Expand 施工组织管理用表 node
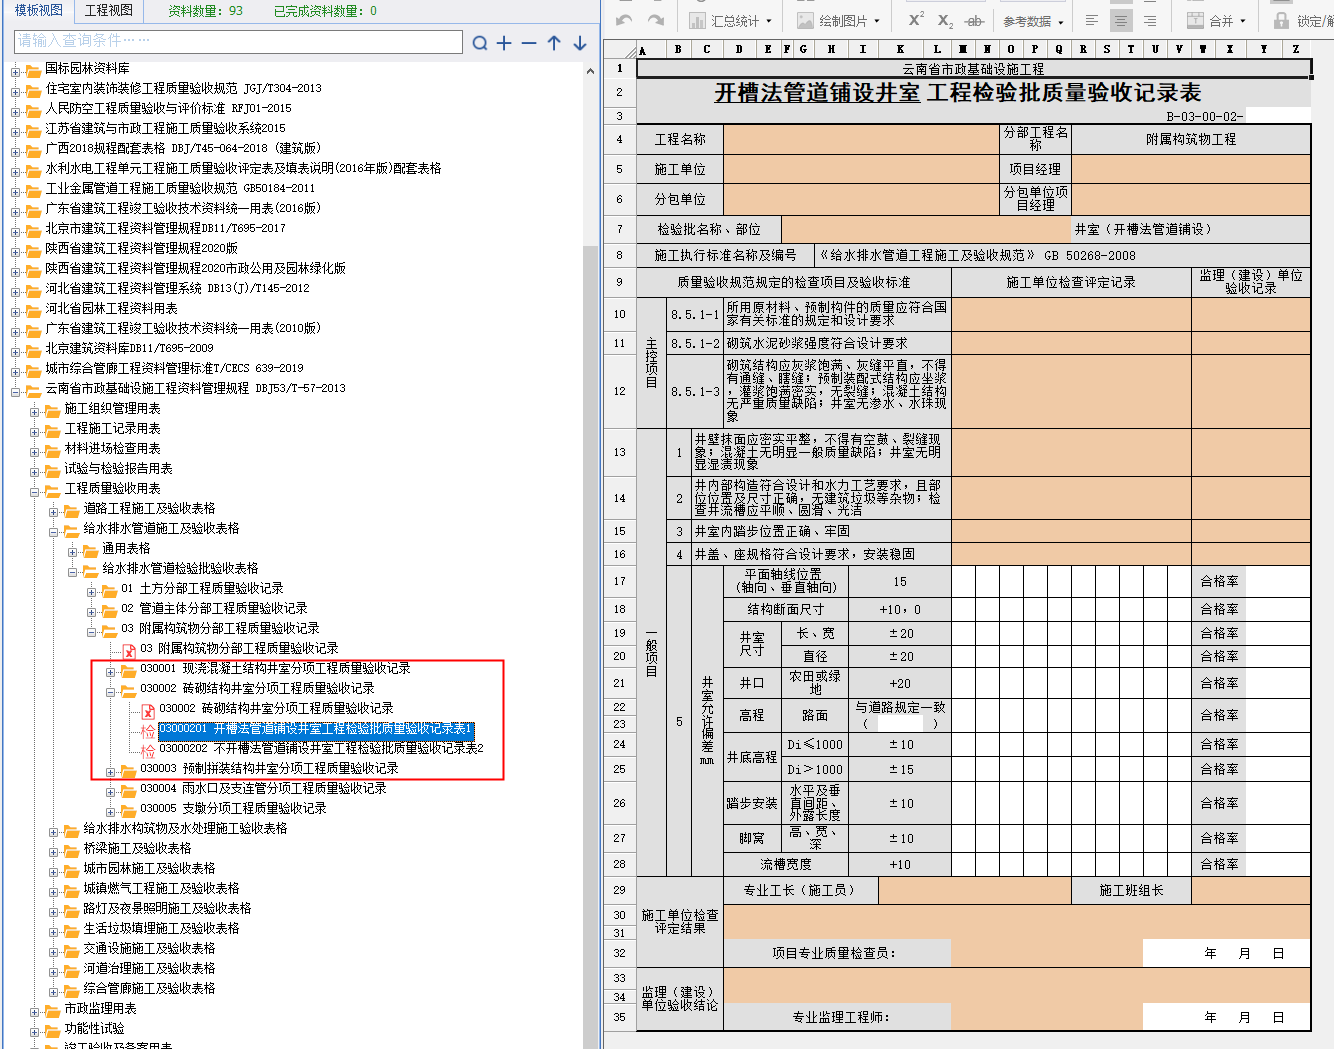Screen dimensions: 1334x1049 coord(35,411)
